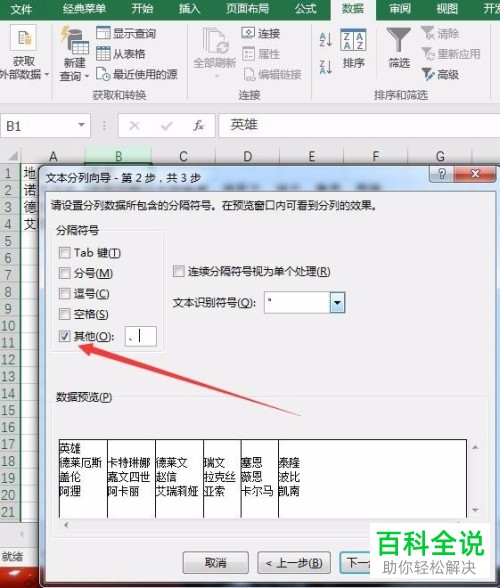Select row 10 header
This screenshot has height=588, width=500.
tap(9, 325)
